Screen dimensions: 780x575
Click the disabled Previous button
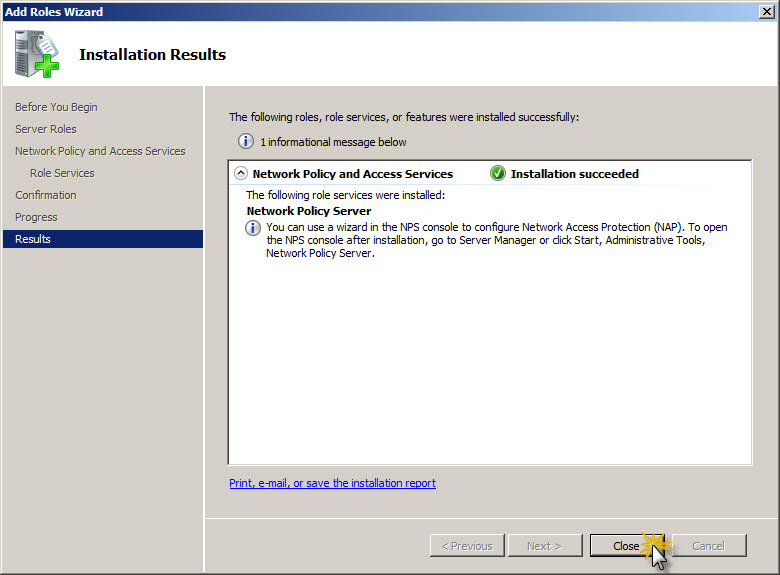(467, 546)
